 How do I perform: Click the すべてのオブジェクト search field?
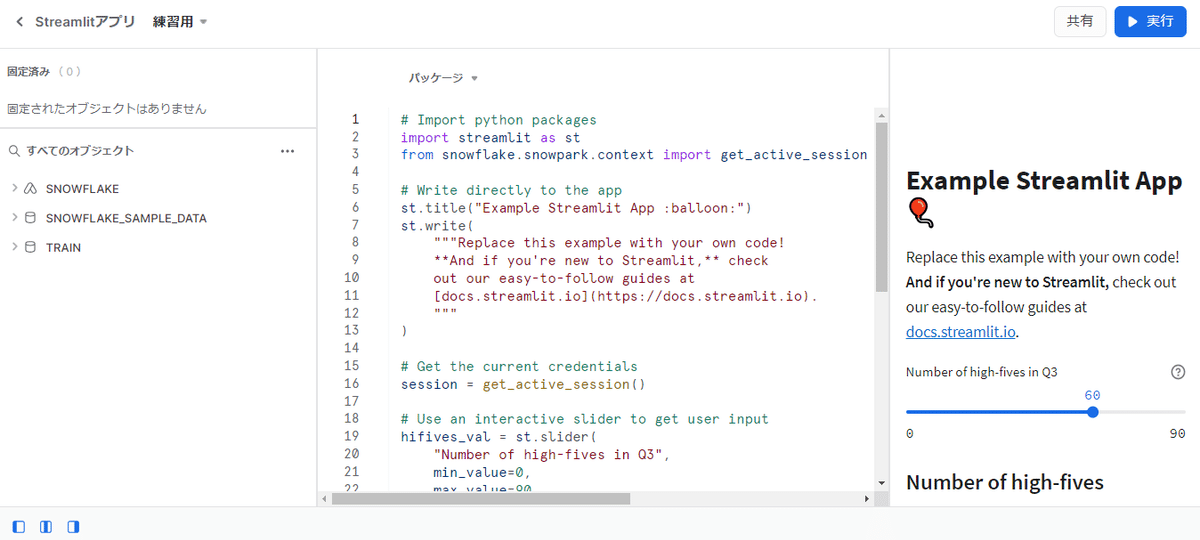pos(80,151)
